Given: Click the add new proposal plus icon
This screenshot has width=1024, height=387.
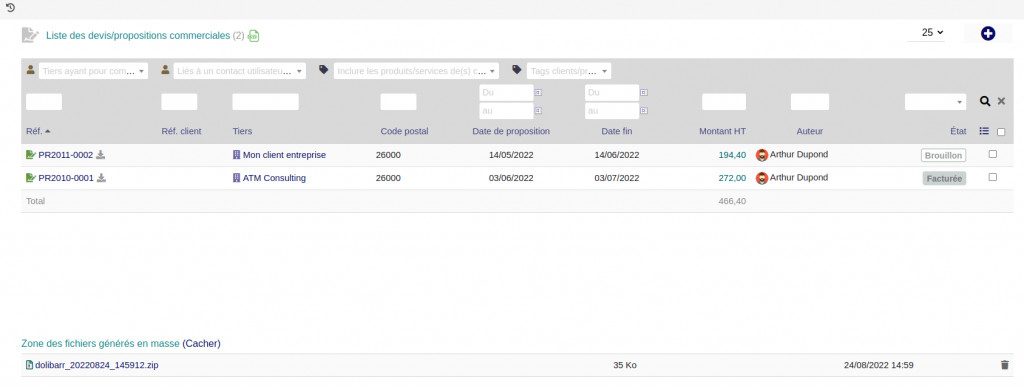Looking at the screenshot, I should click(987, 33).
